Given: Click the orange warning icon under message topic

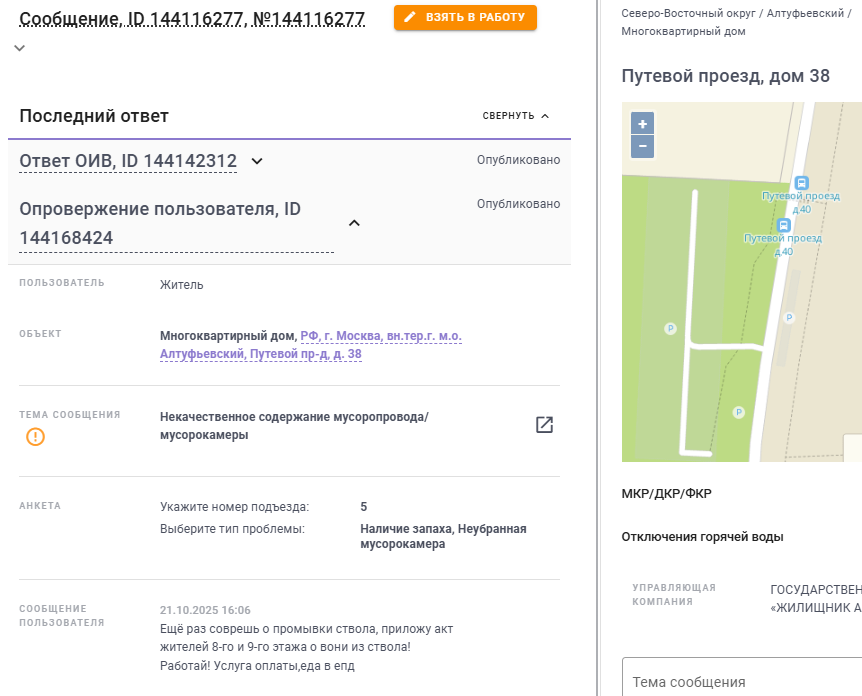Looking at the screenshot, I should click(x=35, y=437).
